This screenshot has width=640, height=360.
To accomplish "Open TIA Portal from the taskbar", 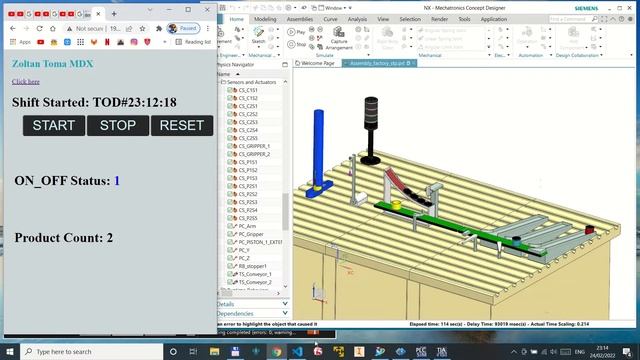I will point(442,351).
